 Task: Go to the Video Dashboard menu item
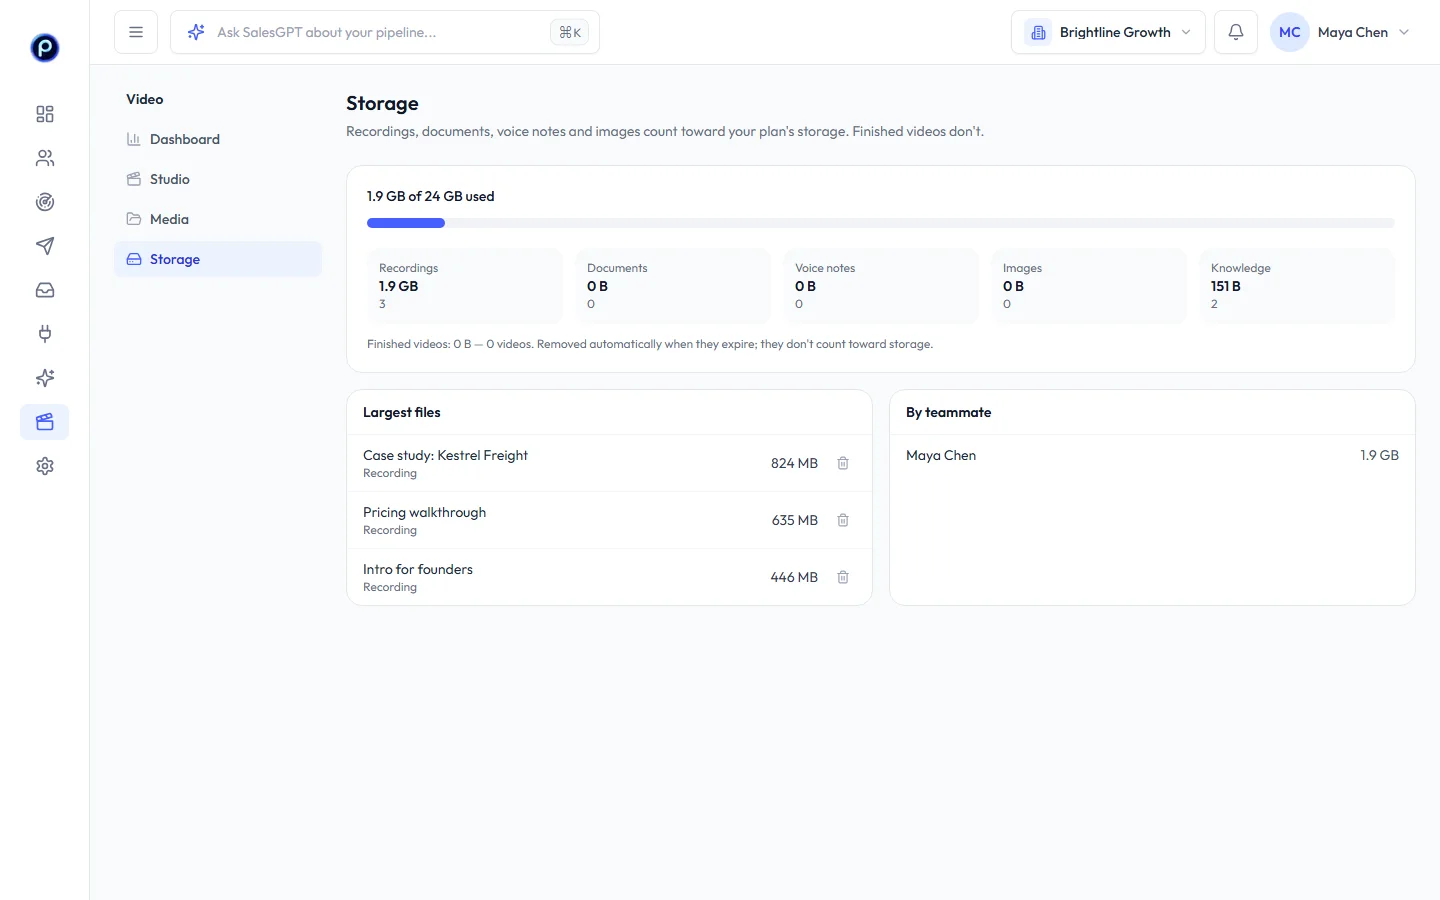(218, 139)
